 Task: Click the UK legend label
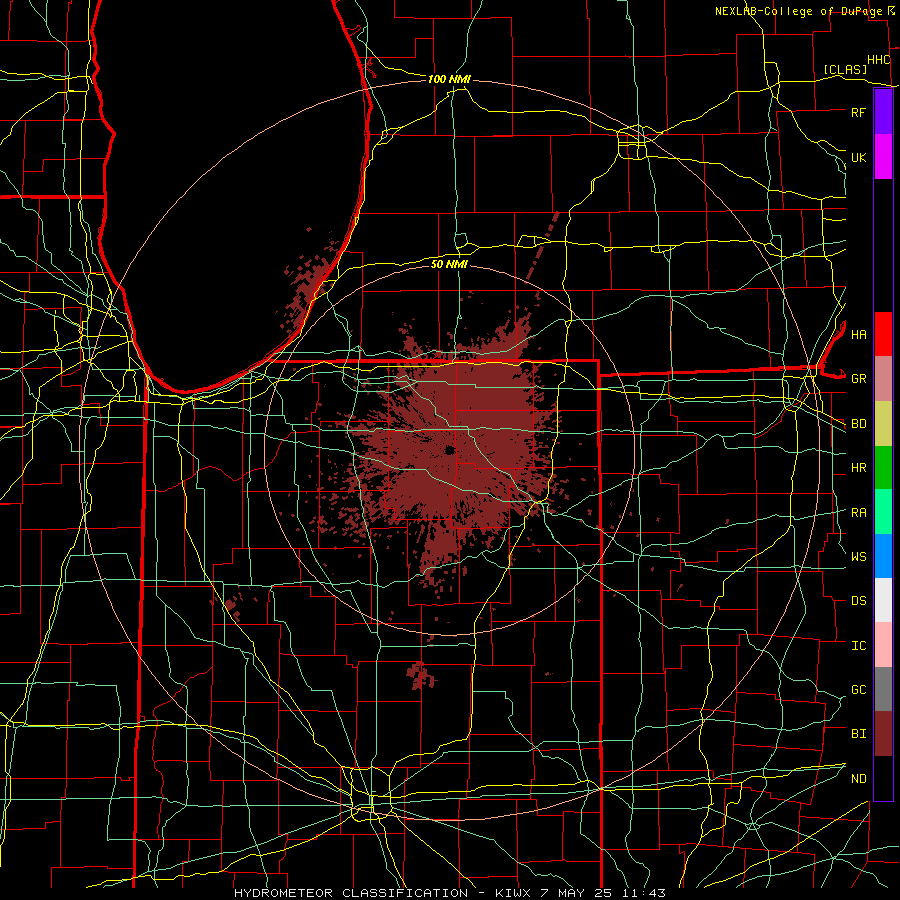click(x=858, y=157)
